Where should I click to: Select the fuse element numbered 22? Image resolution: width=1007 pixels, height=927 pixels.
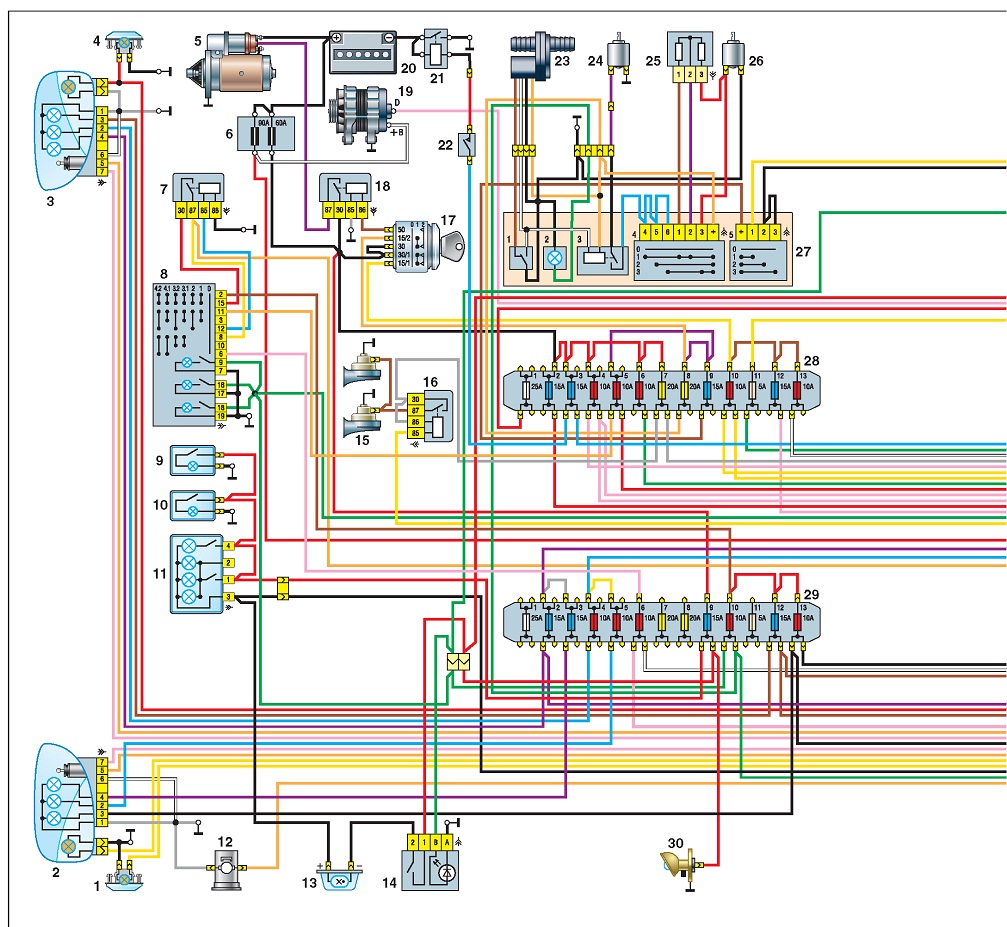tap(468, 145)
